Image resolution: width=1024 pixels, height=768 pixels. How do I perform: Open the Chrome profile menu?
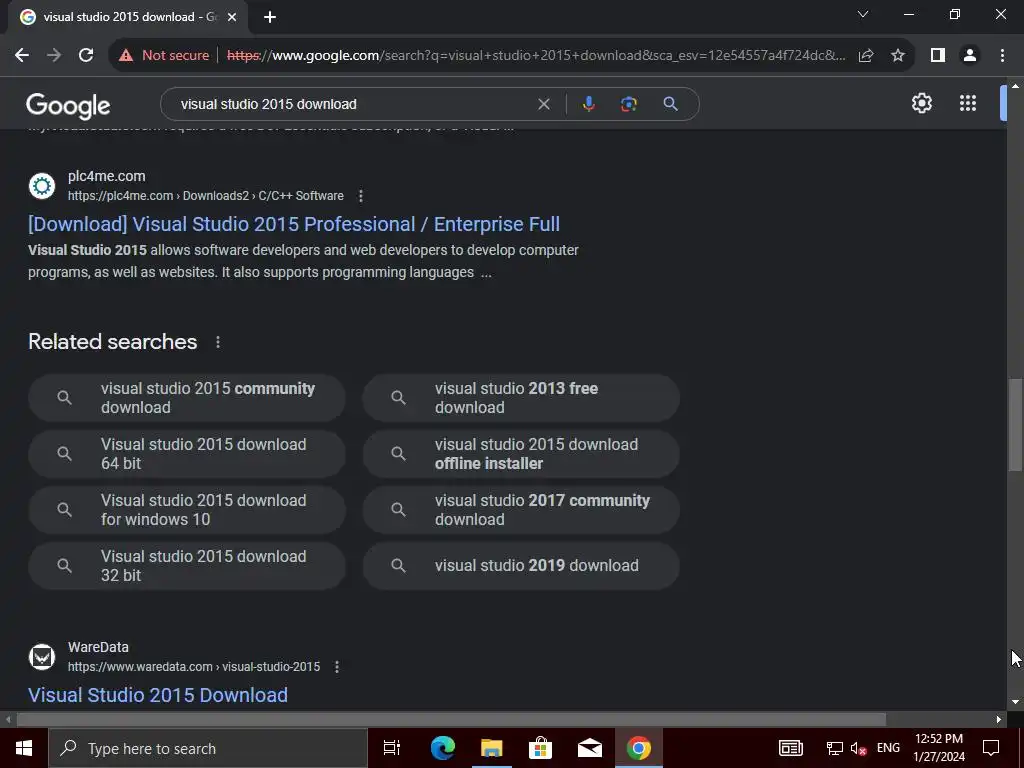tap(970, 56)
